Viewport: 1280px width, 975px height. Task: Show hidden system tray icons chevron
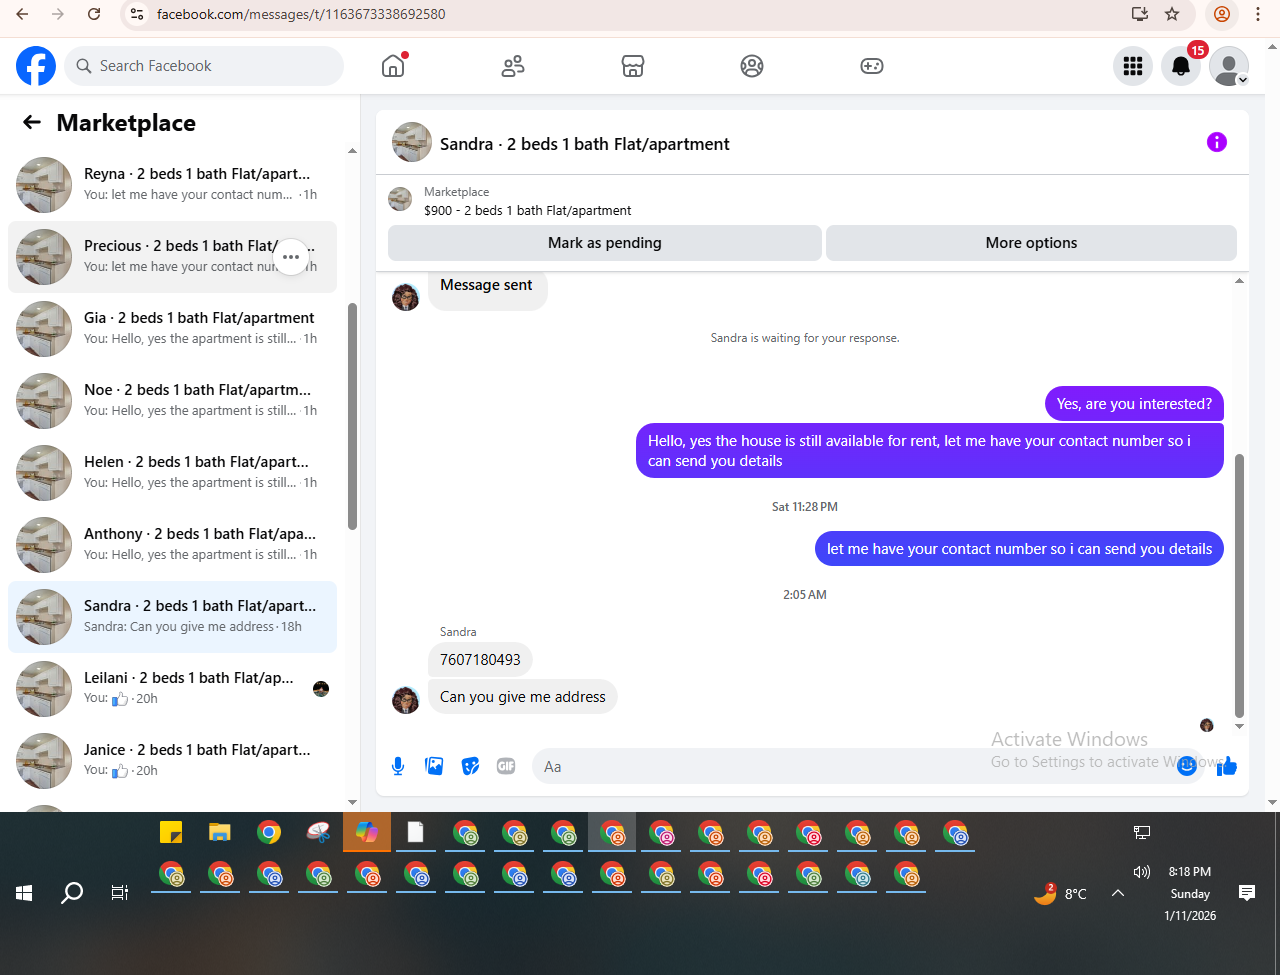click(x=1118, y=893)
